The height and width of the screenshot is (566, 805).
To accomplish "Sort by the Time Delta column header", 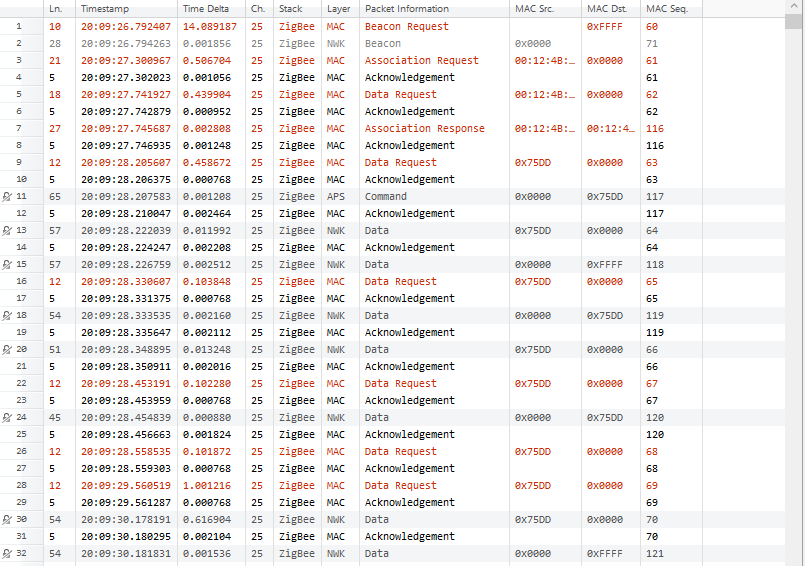I will tap(211, 9).
